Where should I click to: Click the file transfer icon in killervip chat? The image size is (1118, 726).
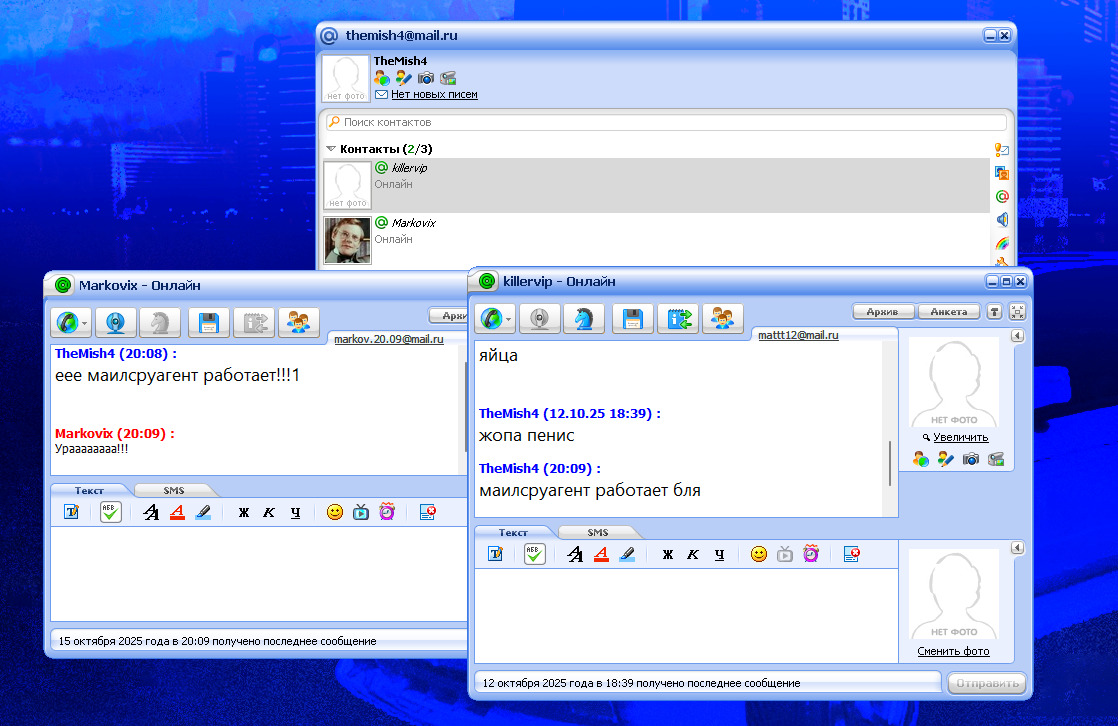[678, 319]
